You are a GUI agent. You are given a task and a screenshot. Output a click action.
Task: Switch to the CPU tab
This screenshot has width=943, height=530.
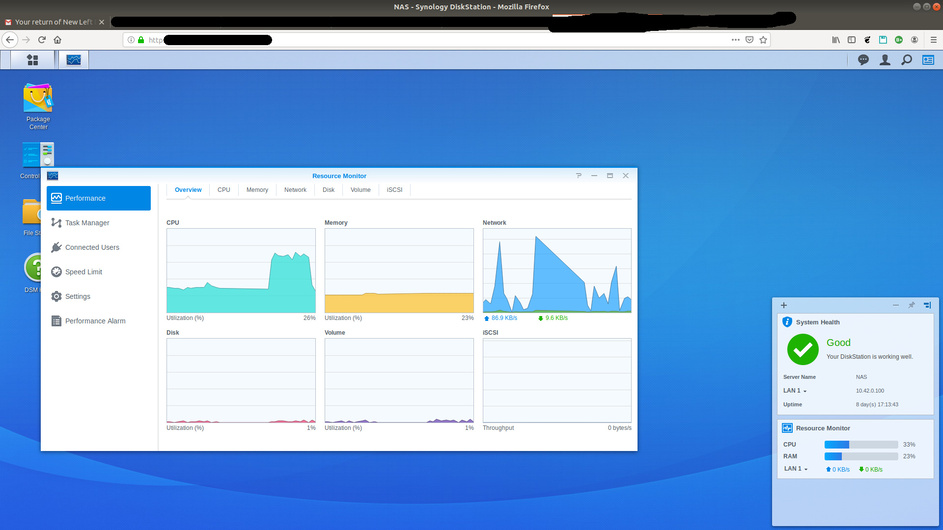click(224, 190)
